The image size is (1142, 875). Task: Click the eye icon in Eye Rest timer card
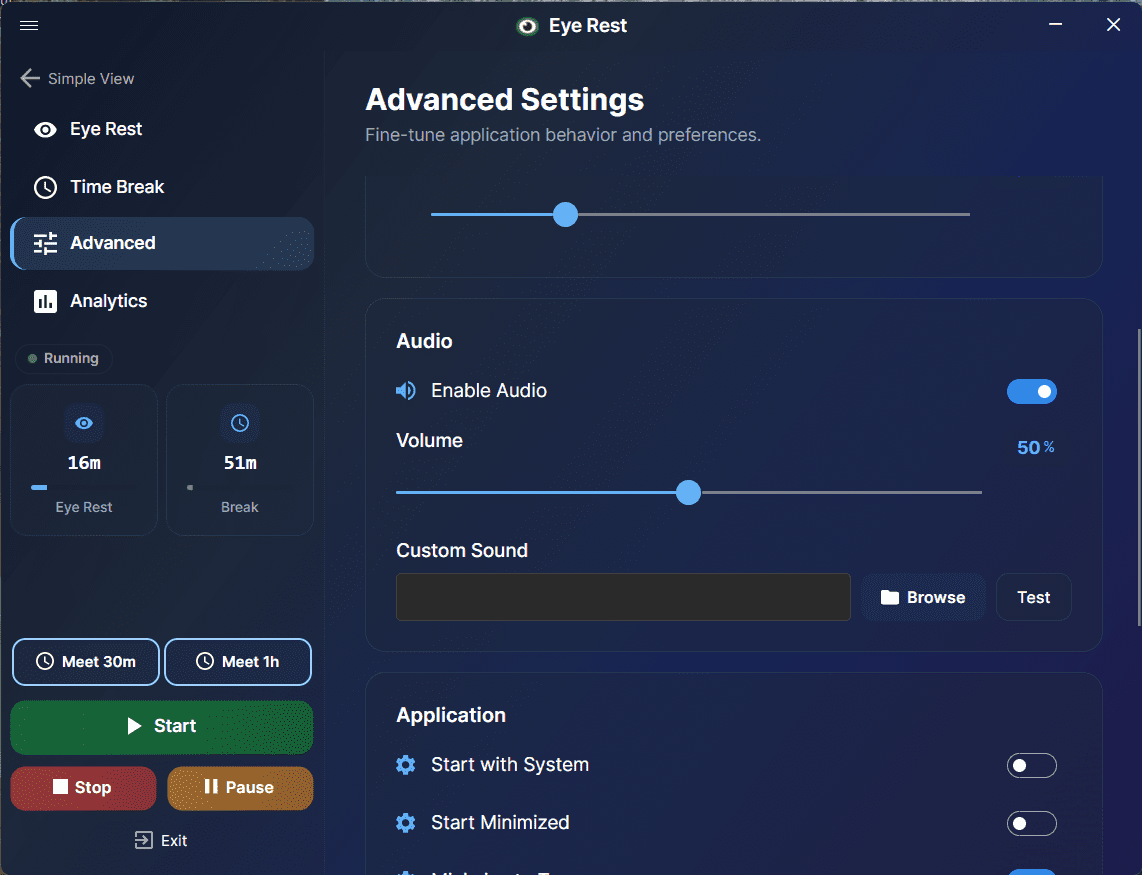point(84,424)
